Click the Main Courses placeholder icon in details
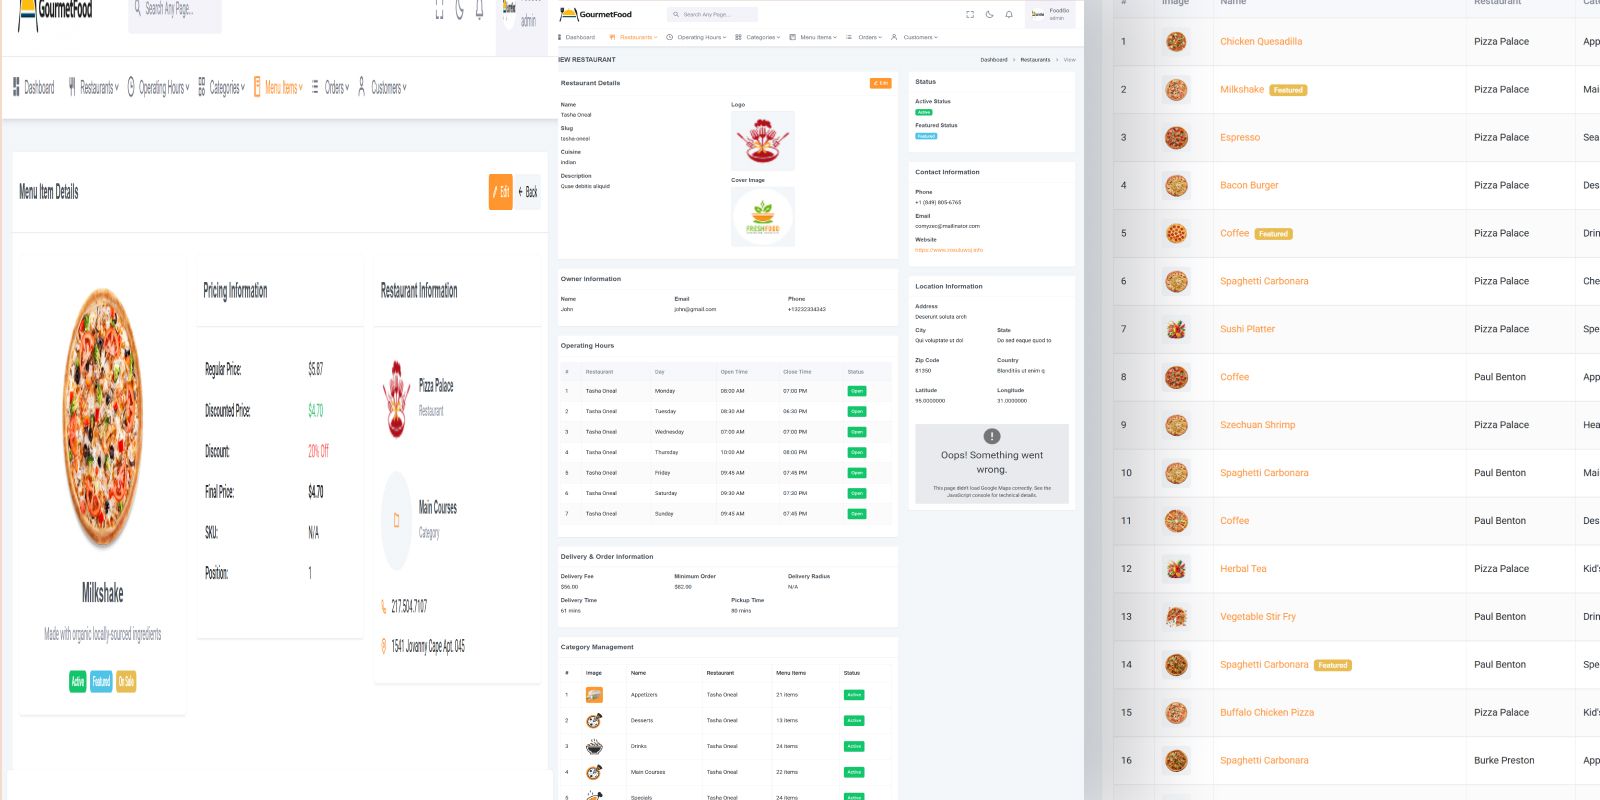Screen dimensions: 1600x800 pyautogui.click(x=397, y=521)
